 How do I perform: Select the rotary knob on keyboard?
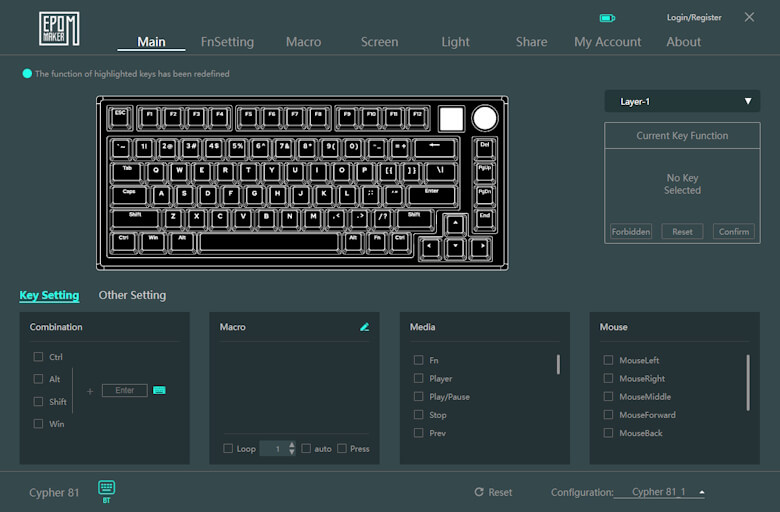(484, 118)
